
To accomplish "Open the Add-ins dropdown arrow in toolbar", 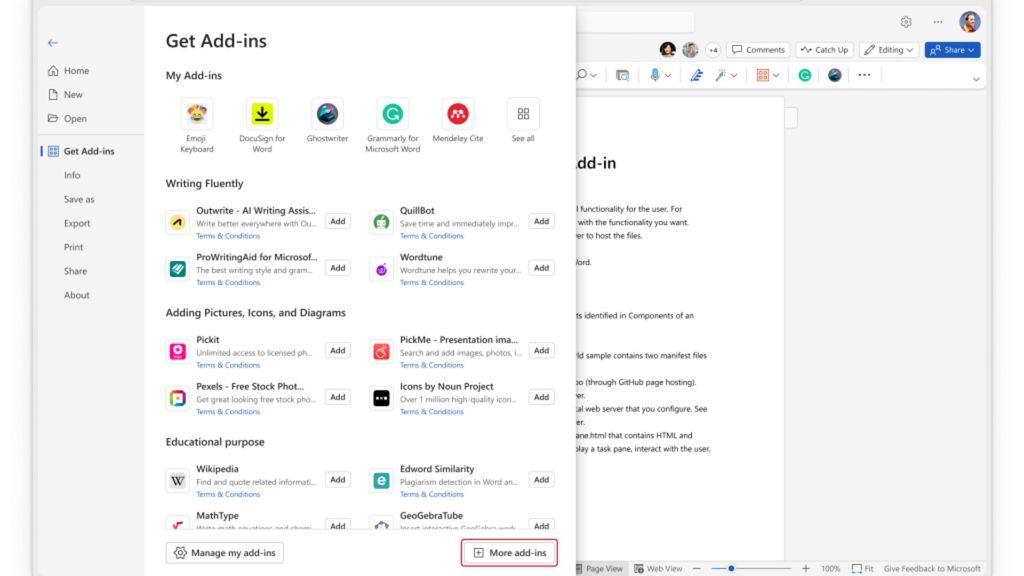I will coord(776,74).
